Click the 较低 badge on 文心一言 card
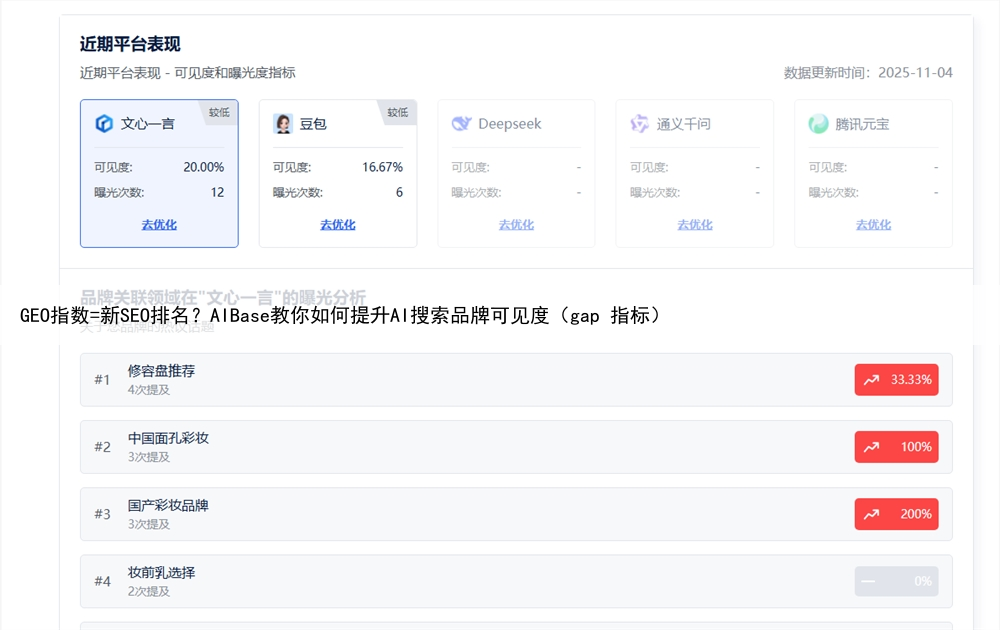This screenshot has height=630, width=1000. point(220,112)
